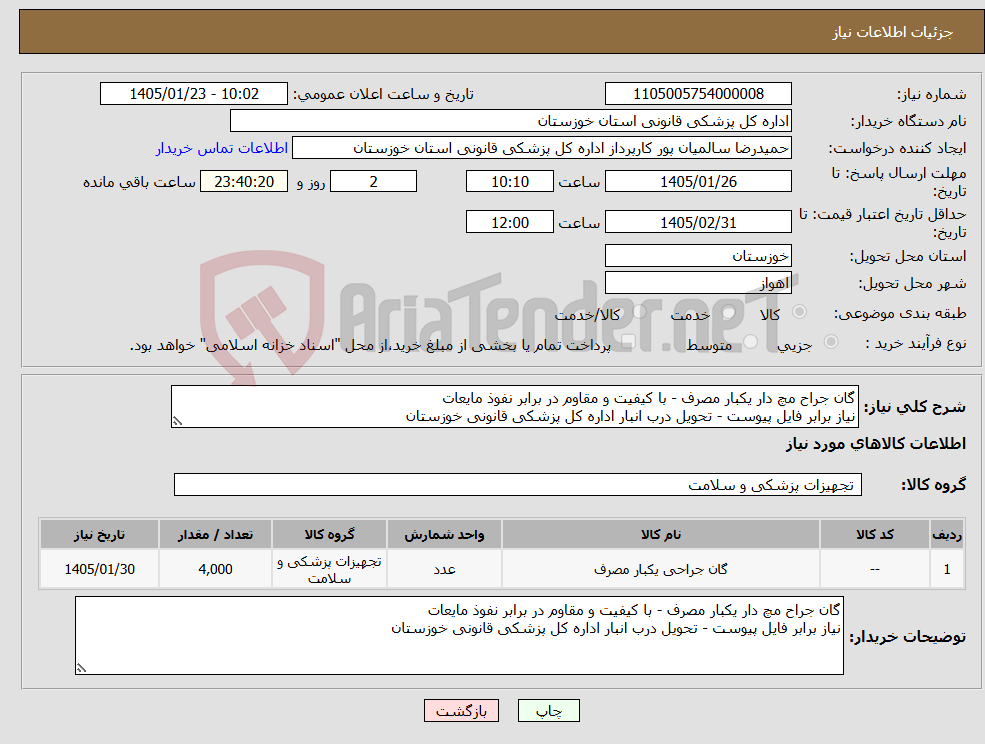985x744 pixels.
Task: Click the توضیحات خریدار text area
Action: (x=459, y=635)
